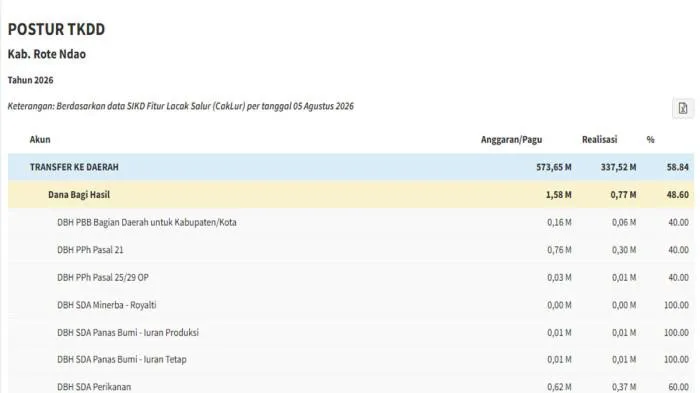The height and width of the screenshot is (393, 700).
Task: Select the TRANSFER KE DAERAH row label
Action: pos(74,167)
